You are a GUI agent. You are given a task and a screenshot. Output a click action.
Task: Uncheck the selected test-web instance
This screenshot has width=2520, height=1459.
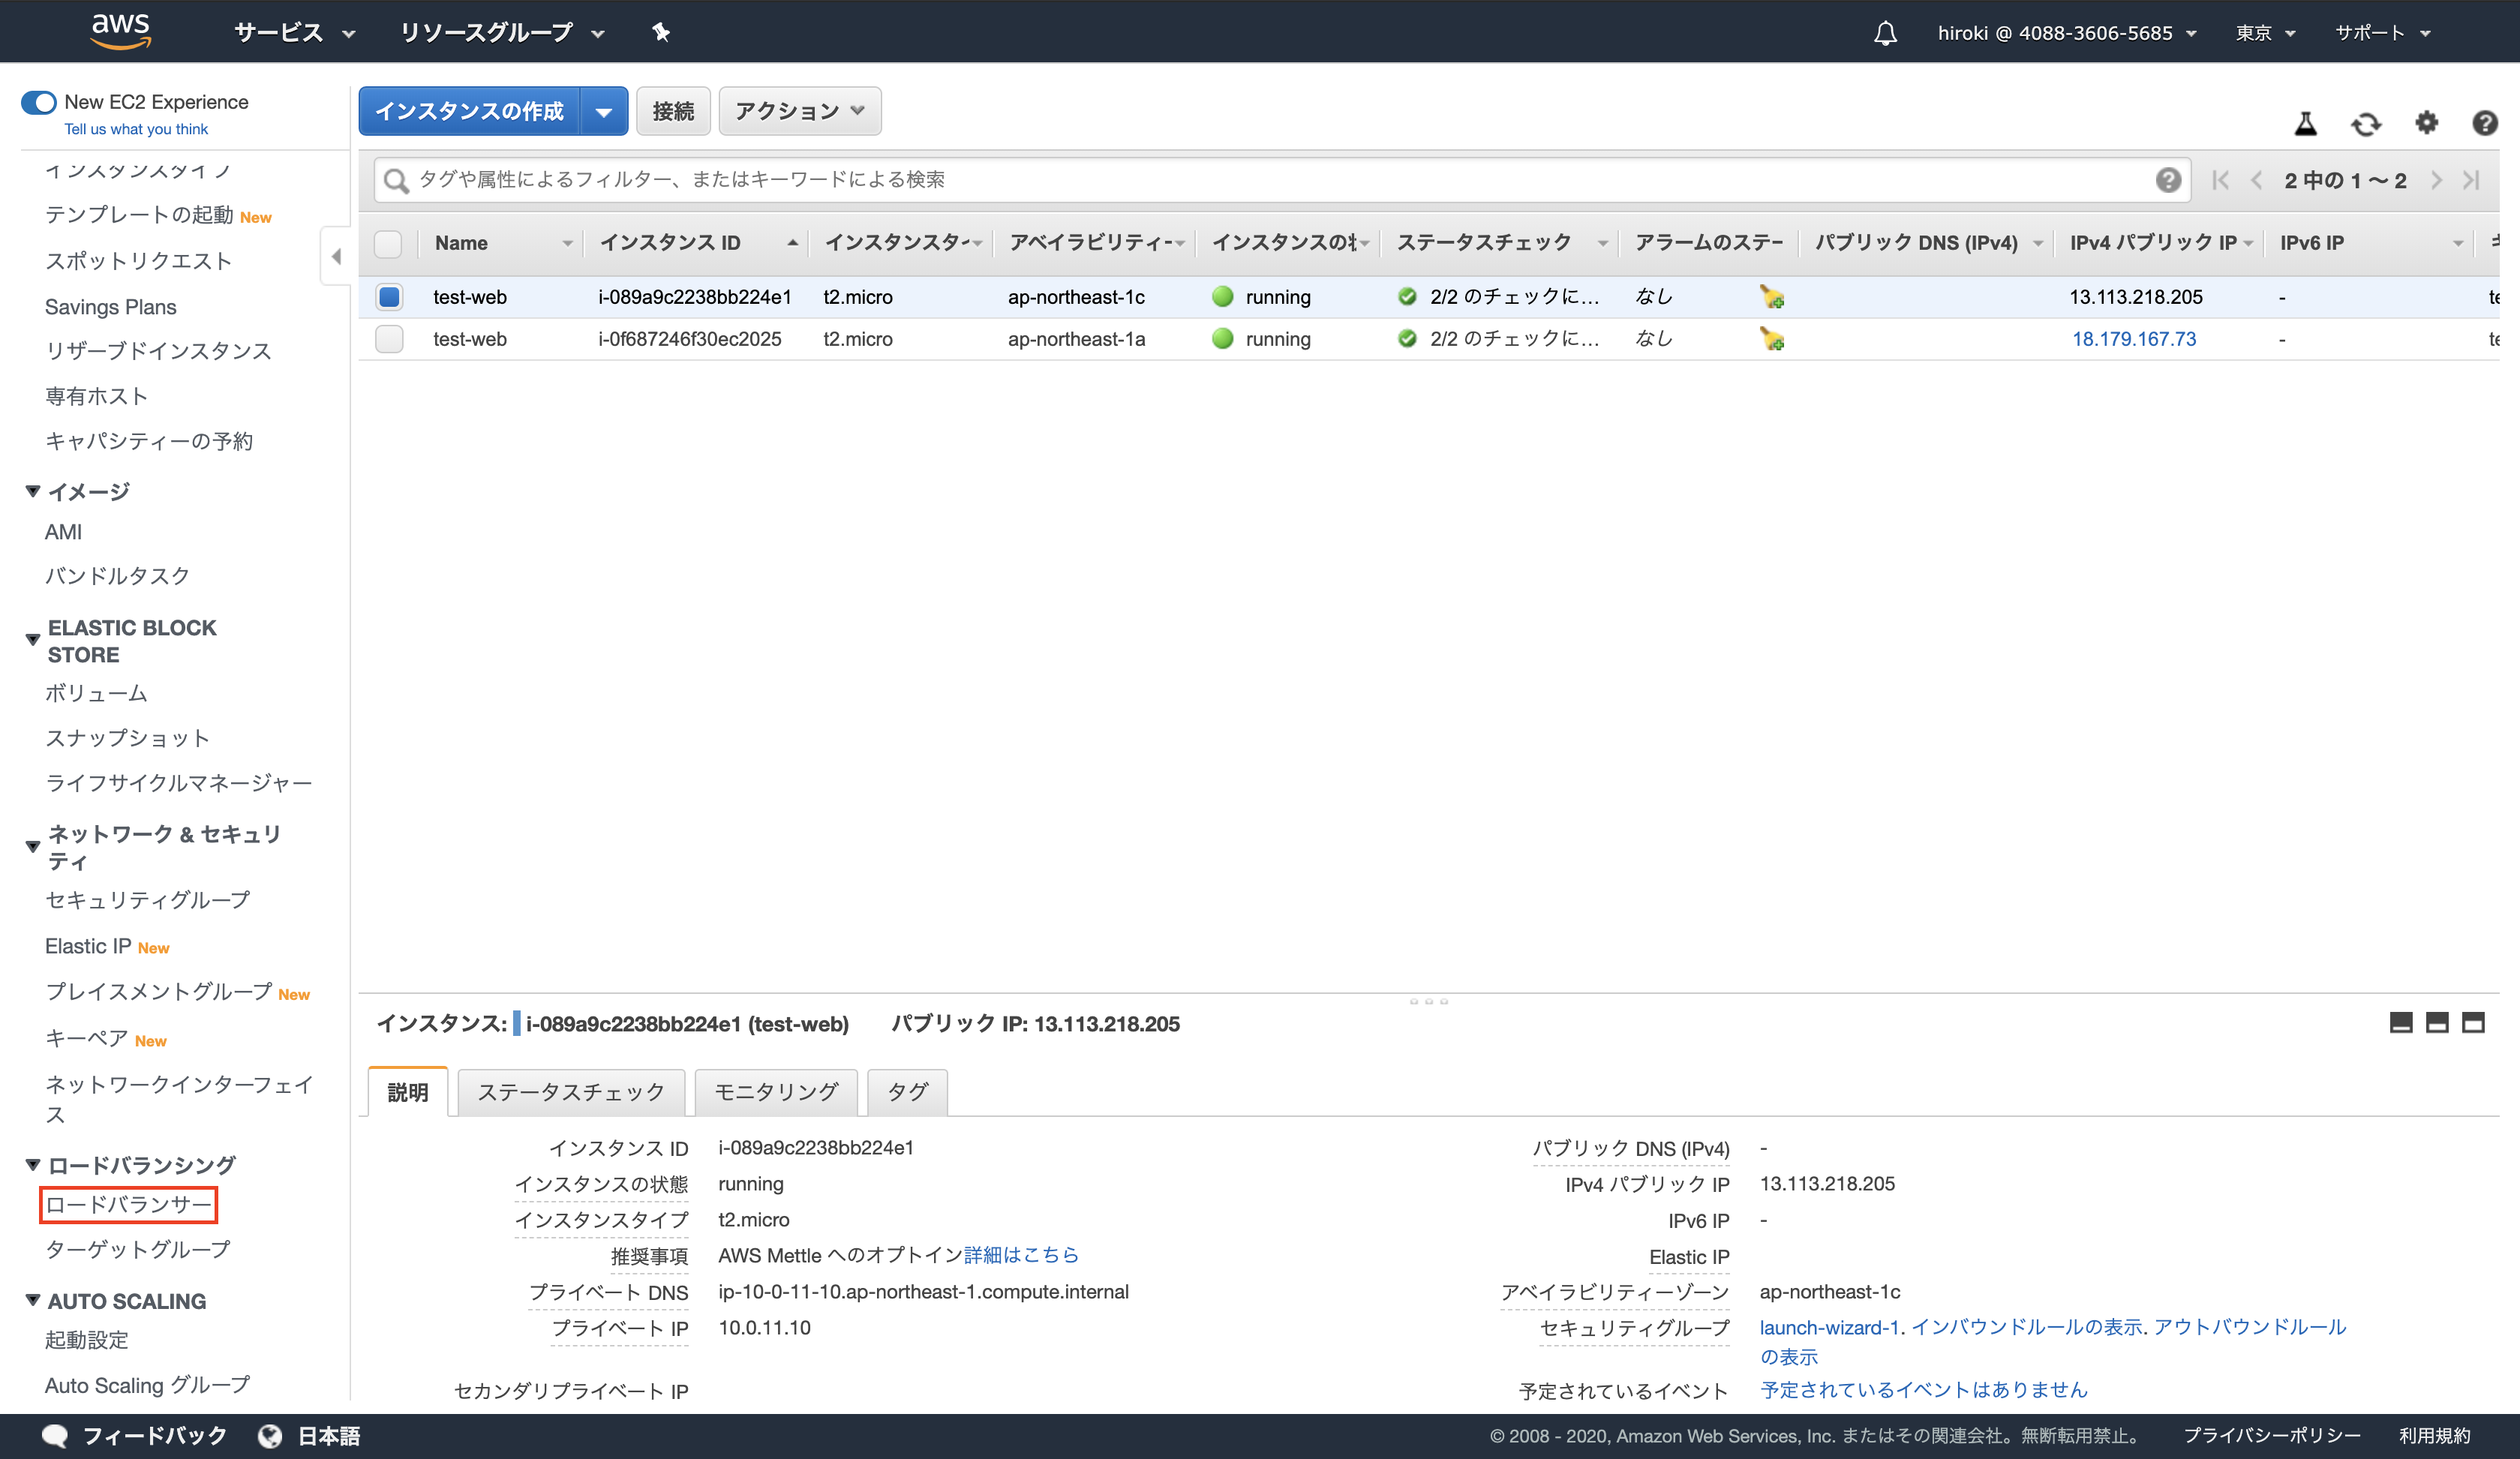click(389, 297)
